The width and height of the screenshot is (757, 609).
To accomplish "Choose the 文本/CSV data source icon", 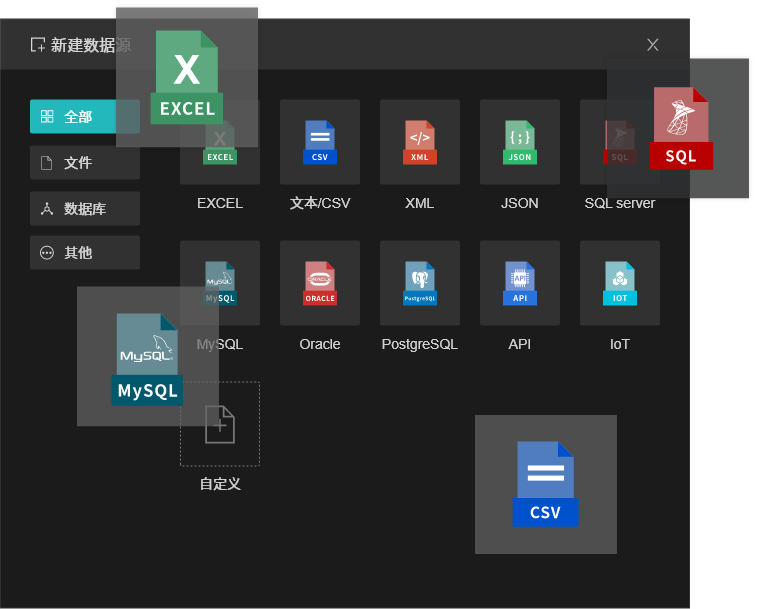I will (320, 142).
